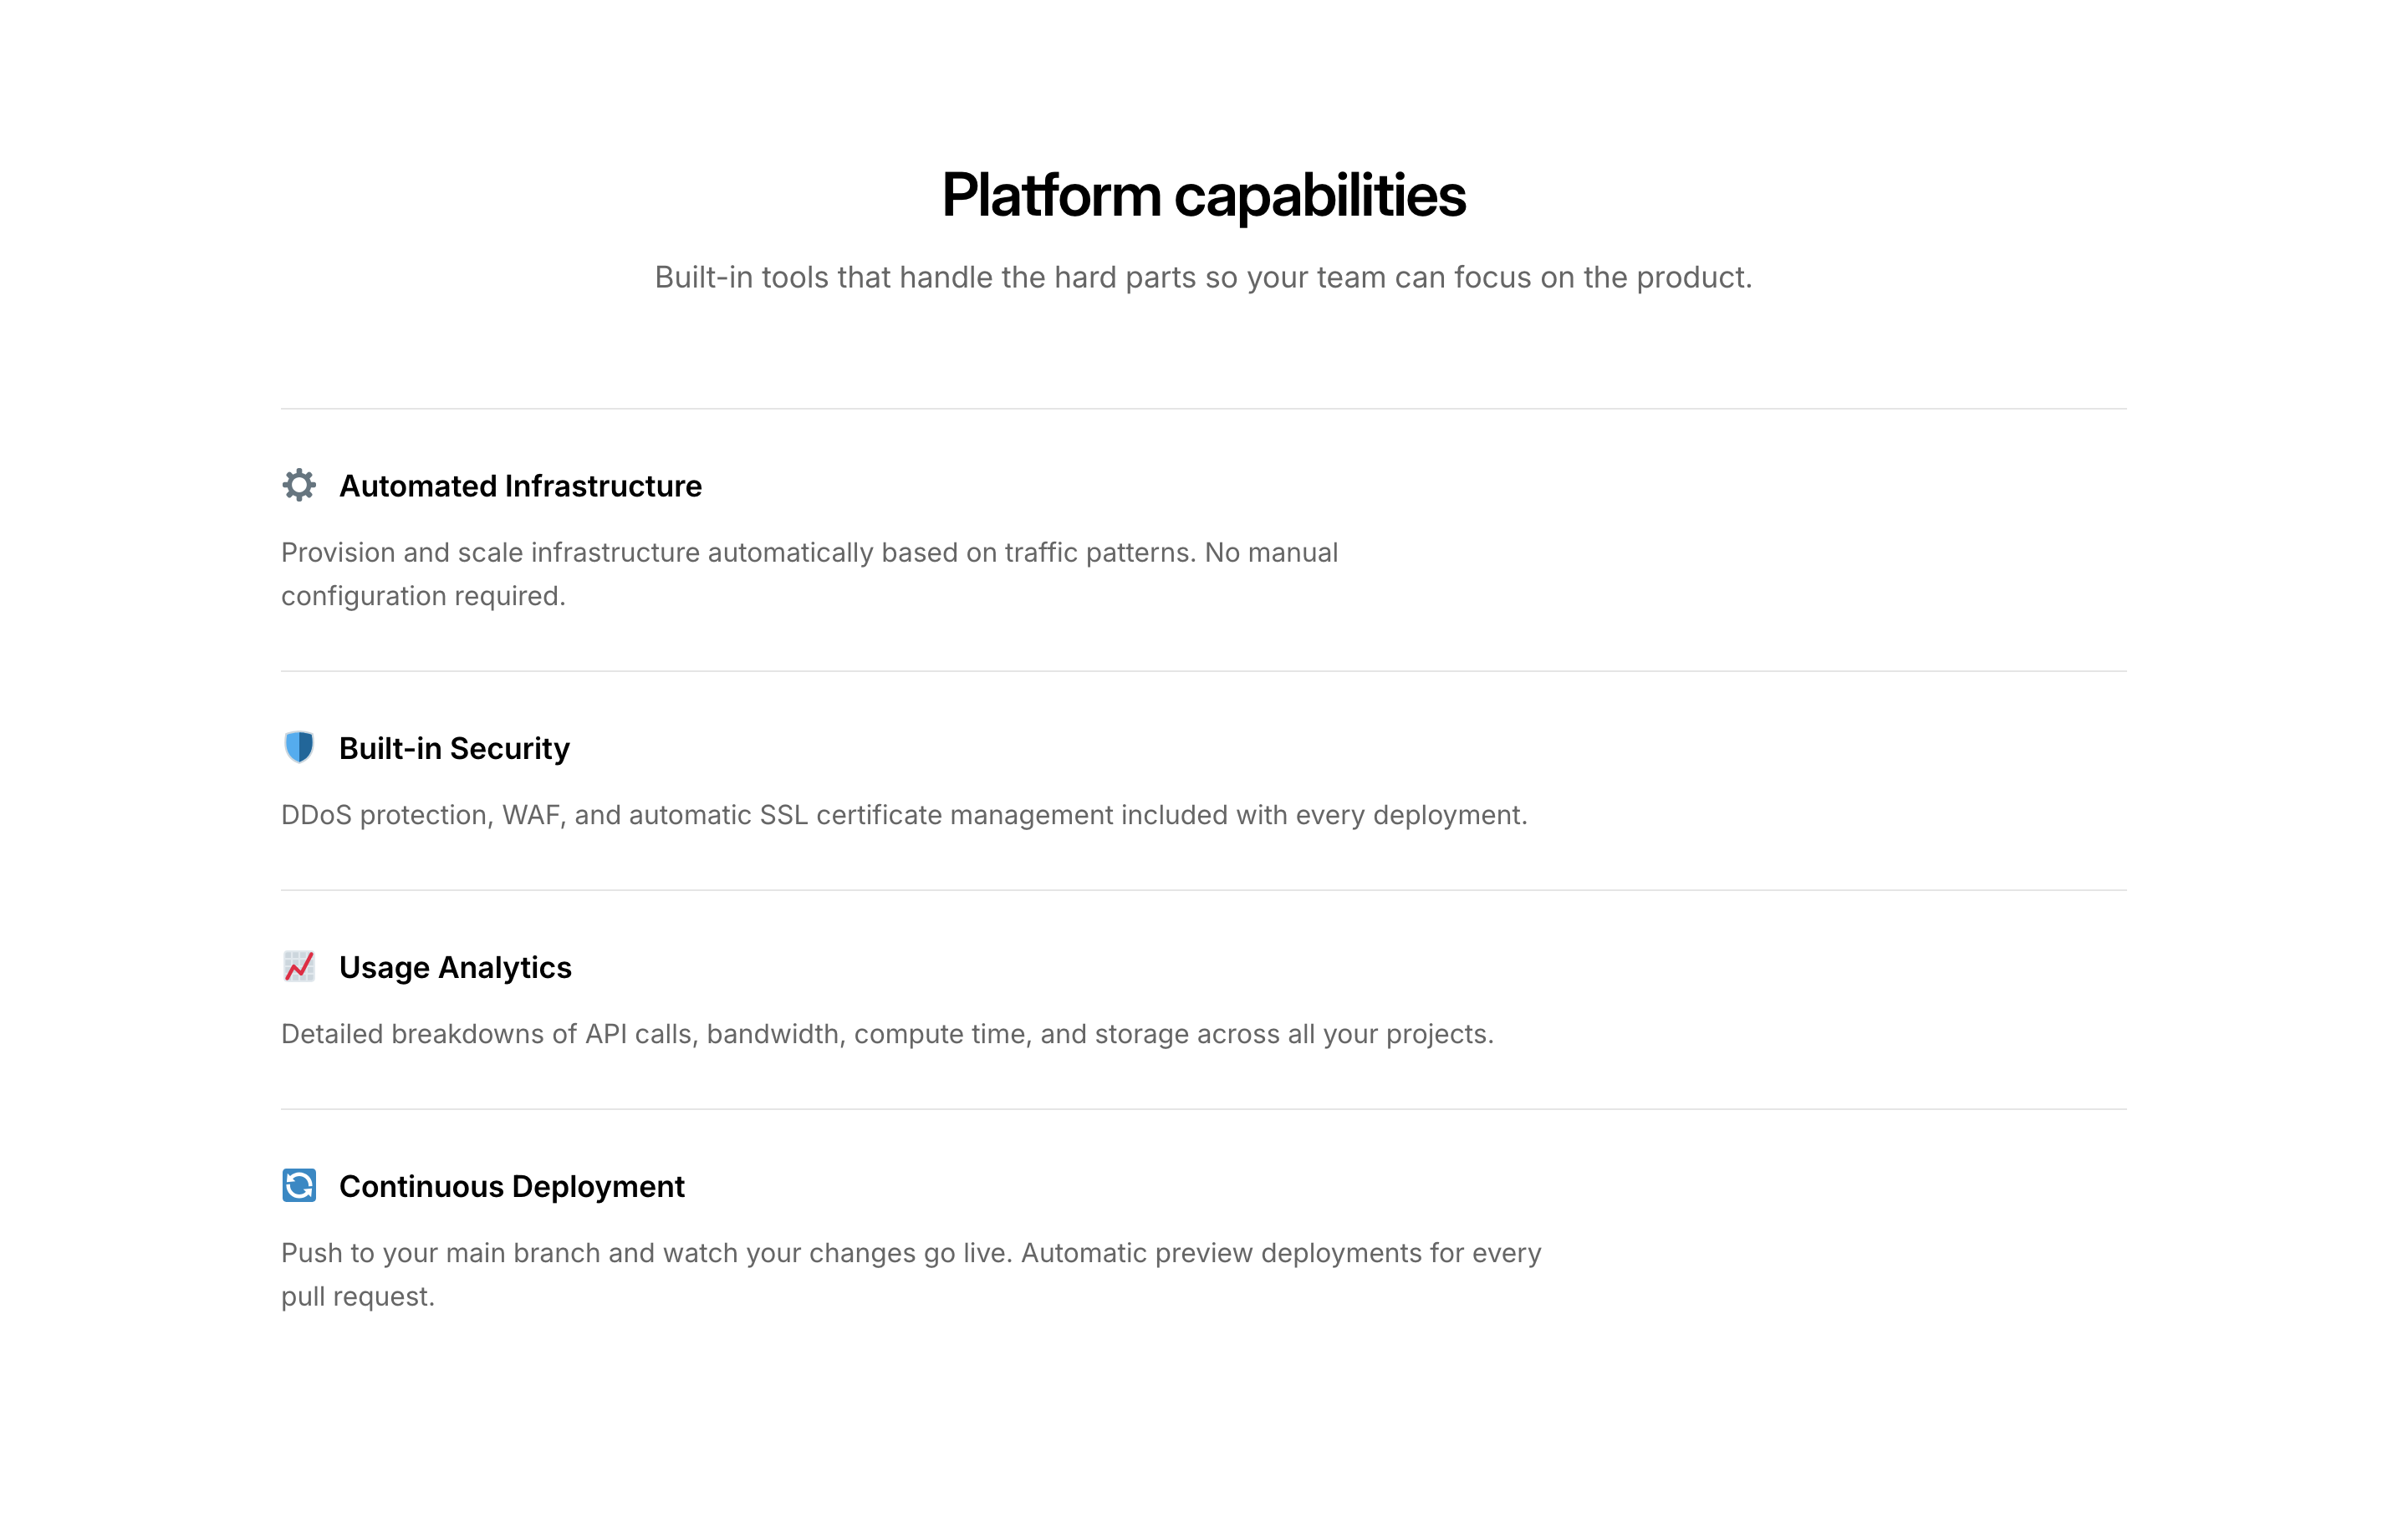The image size is (2408, 1533).
Task: Open the Built-in Security heading
Action: coord(454,748)
